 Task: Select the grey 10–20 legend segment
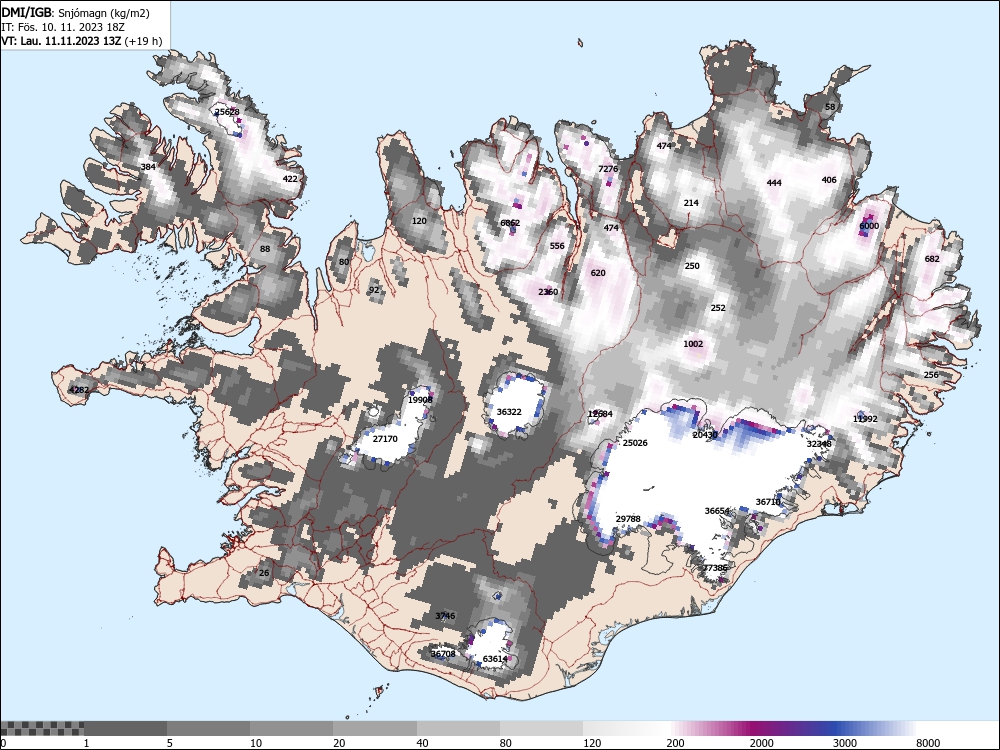(291, 729)
